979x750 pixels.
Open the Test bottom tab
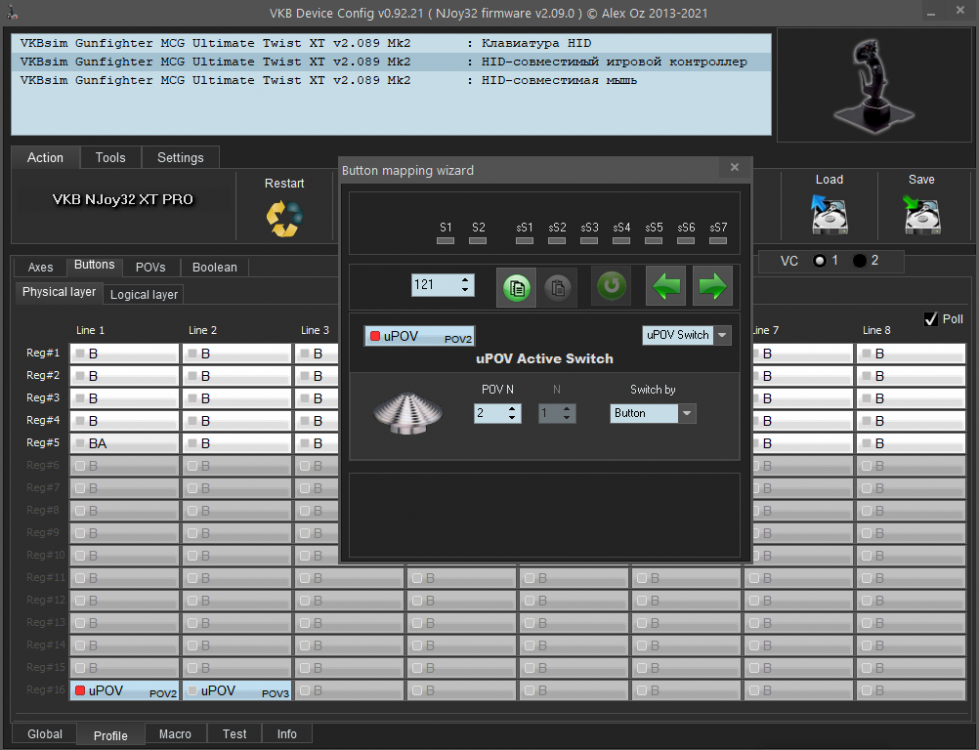235,734
